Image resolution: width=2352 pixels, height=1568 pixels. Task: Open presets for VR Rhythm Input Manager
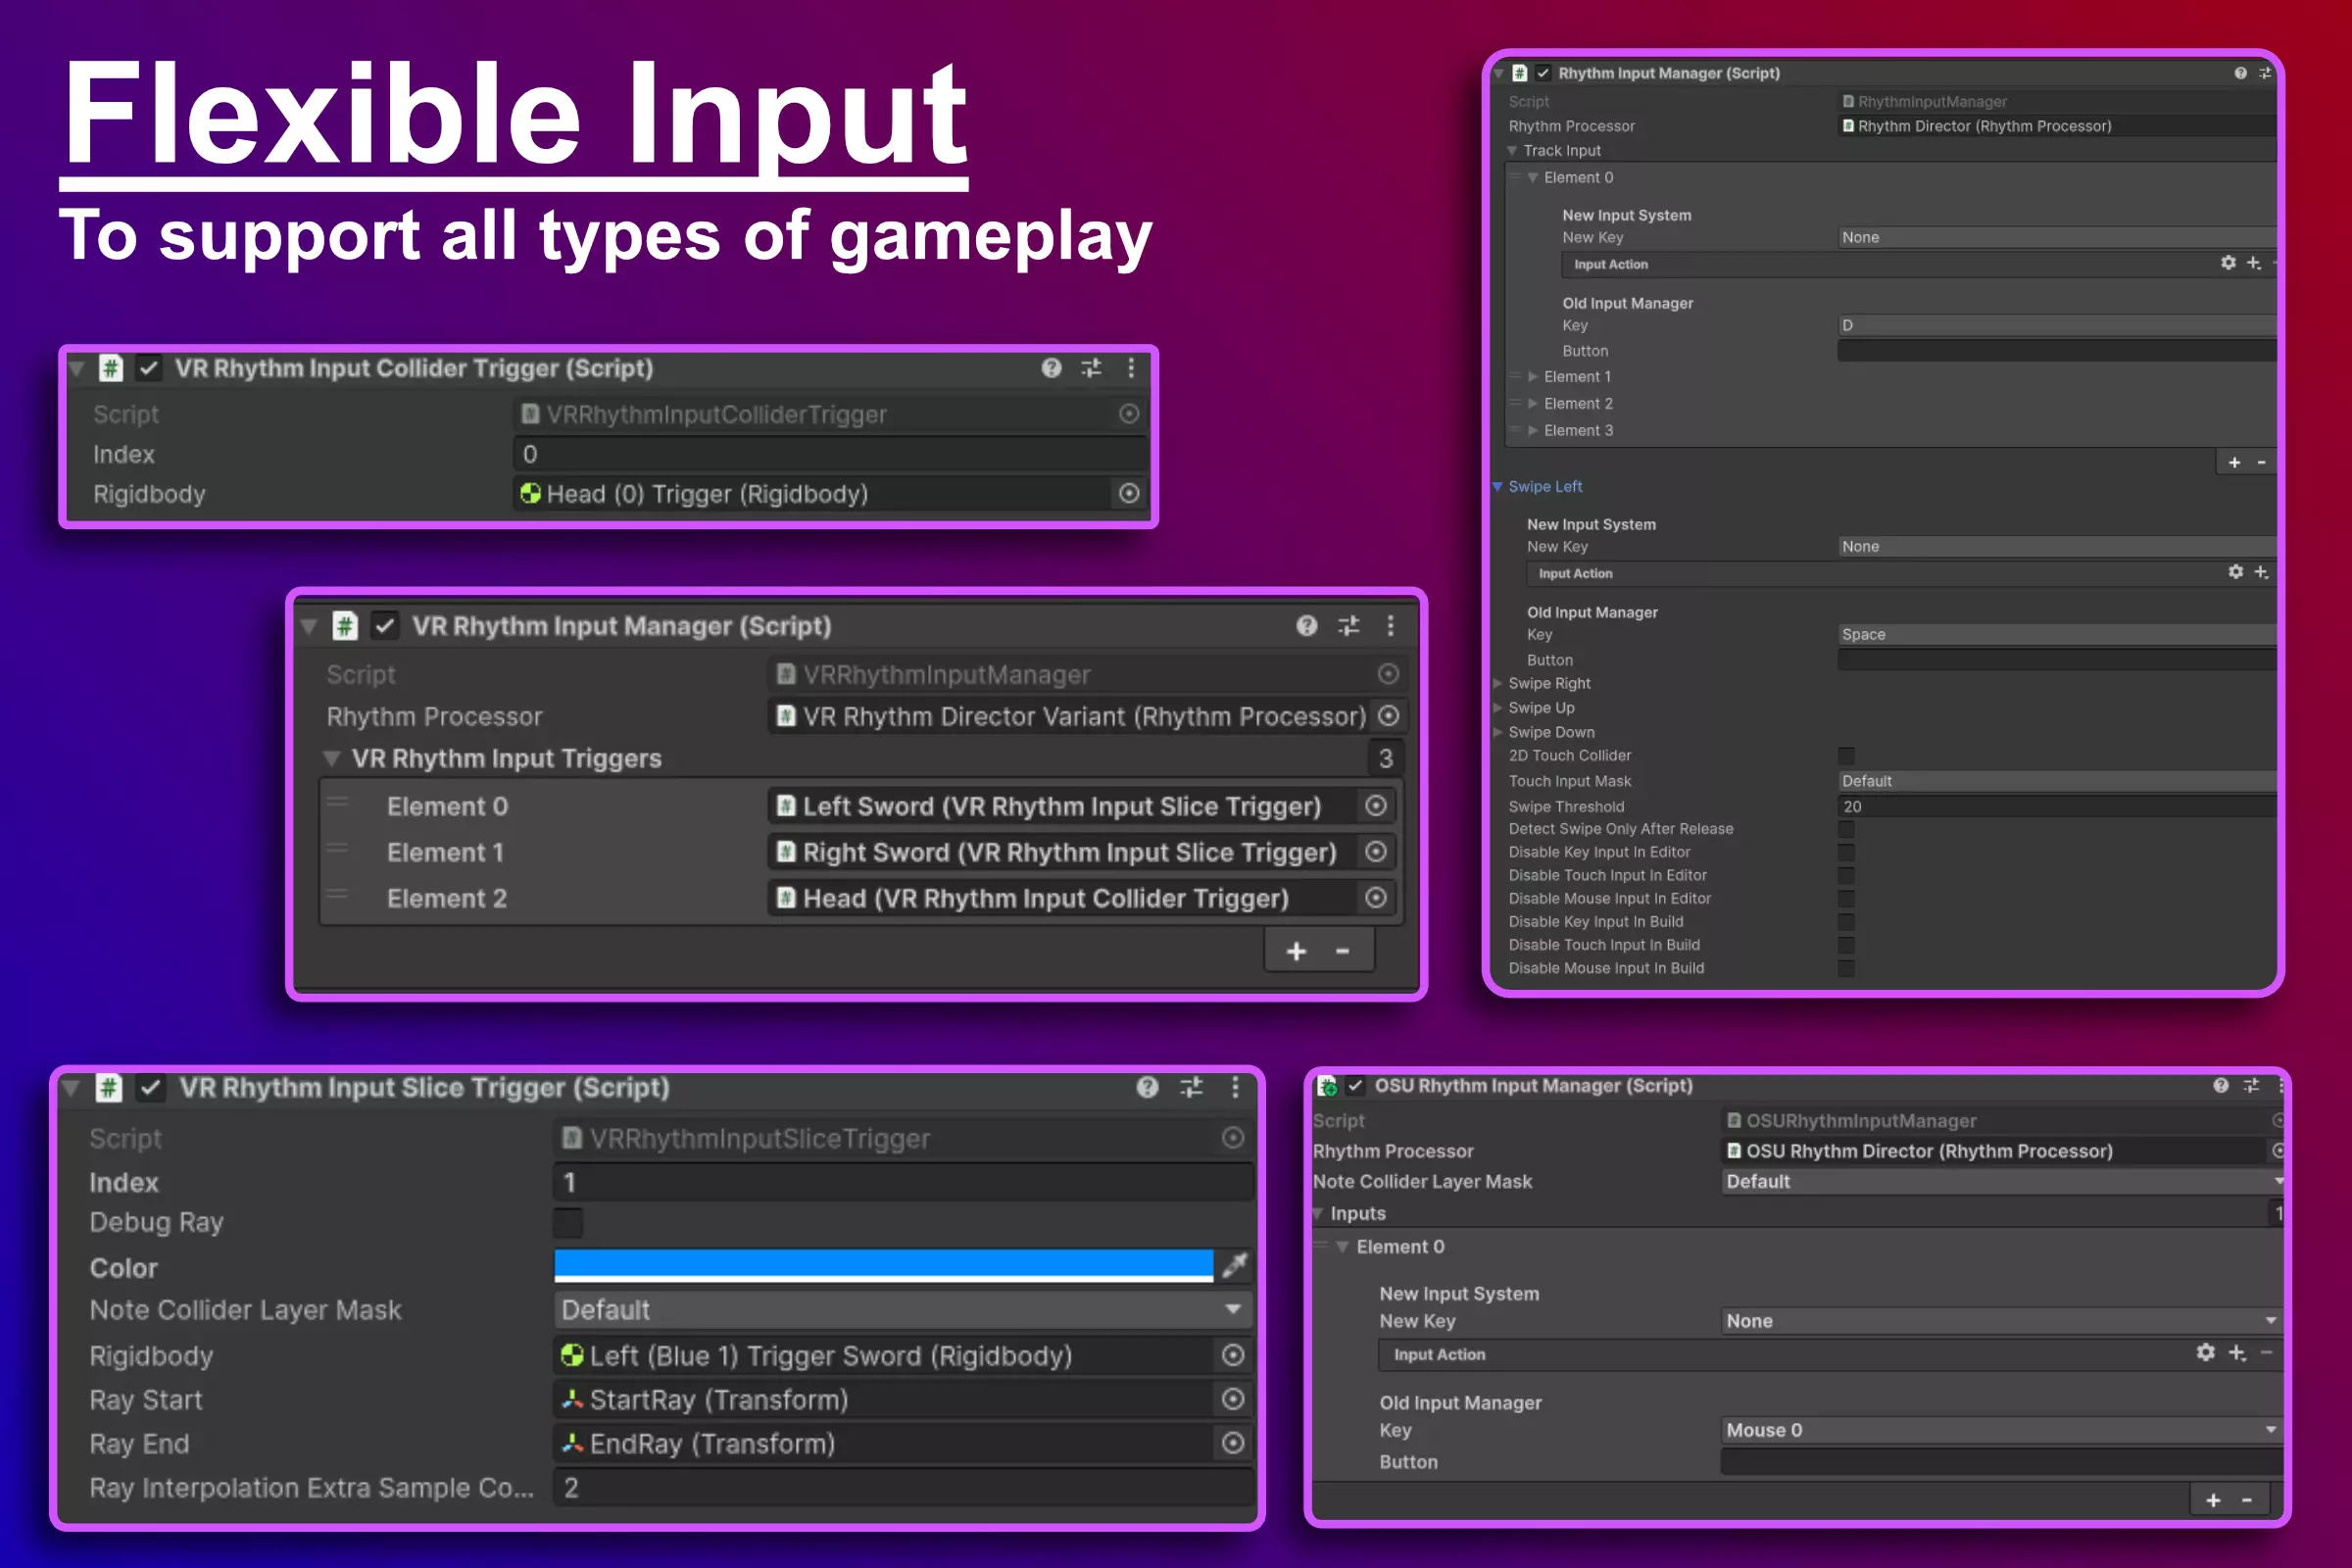click(x=1348, y=626)
